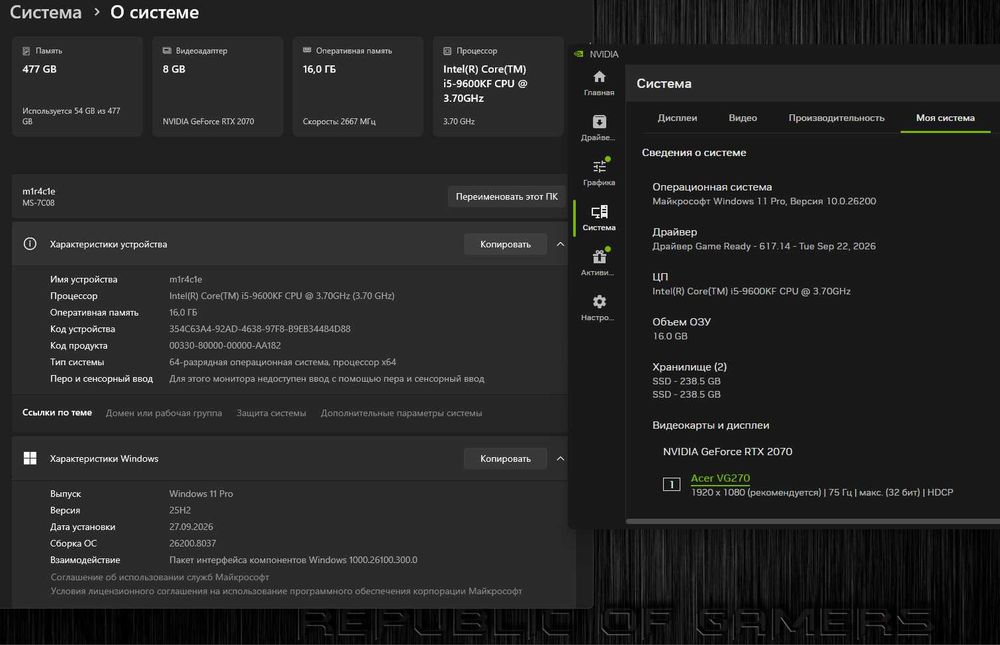Copy Windows specifications with Копировать button
Screen dimensions: 1000x645
(505, 459)
